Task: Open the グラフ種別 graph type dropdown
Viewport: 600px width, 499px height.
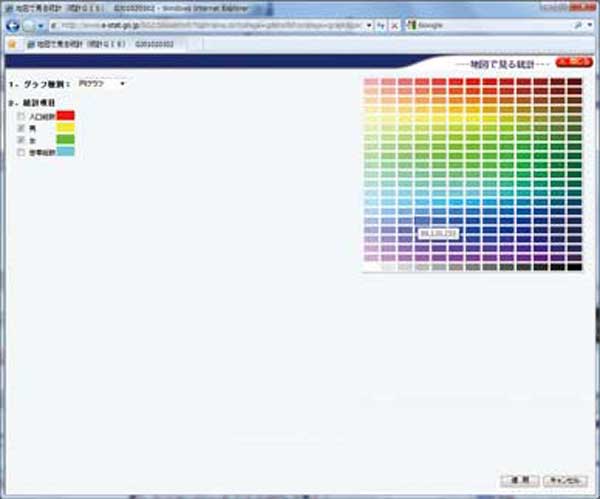Action: pos(102,84)
